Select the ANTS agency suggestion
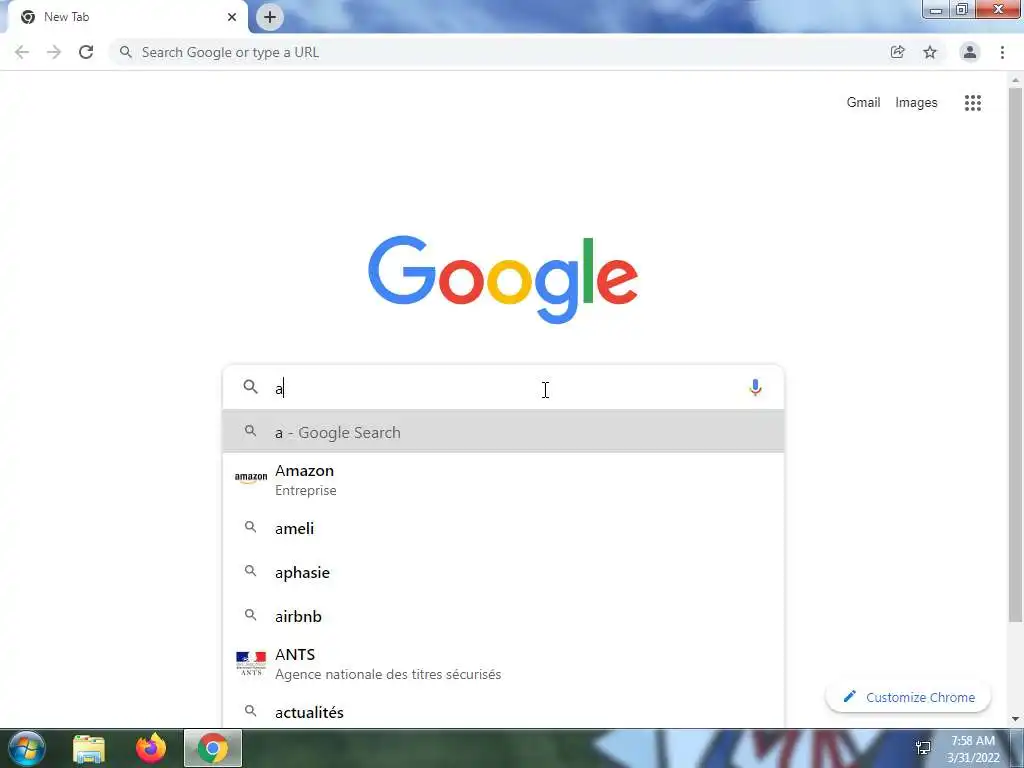The width and height of the screenshot is (1024, 768). pyautogui.click(x=503, y=664)
